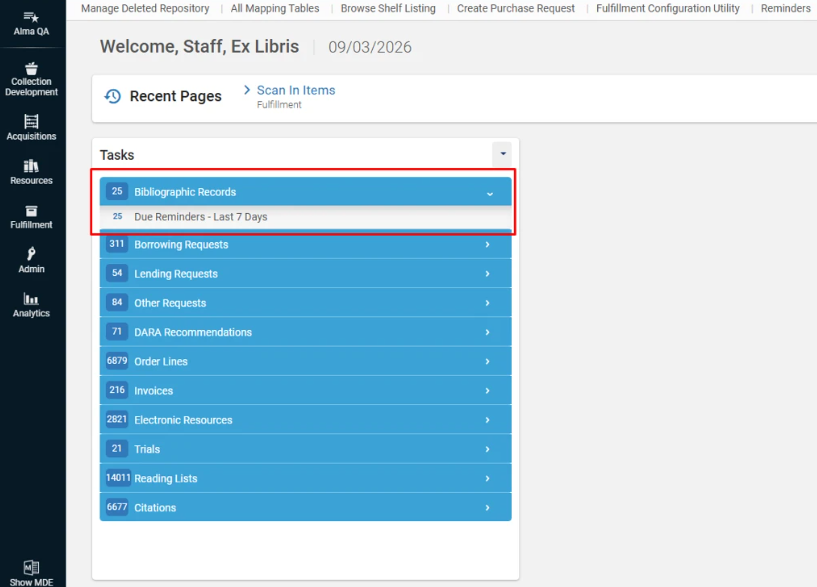
Task: Expand the Lending Requests task group
Action: [x=487, y=273]
